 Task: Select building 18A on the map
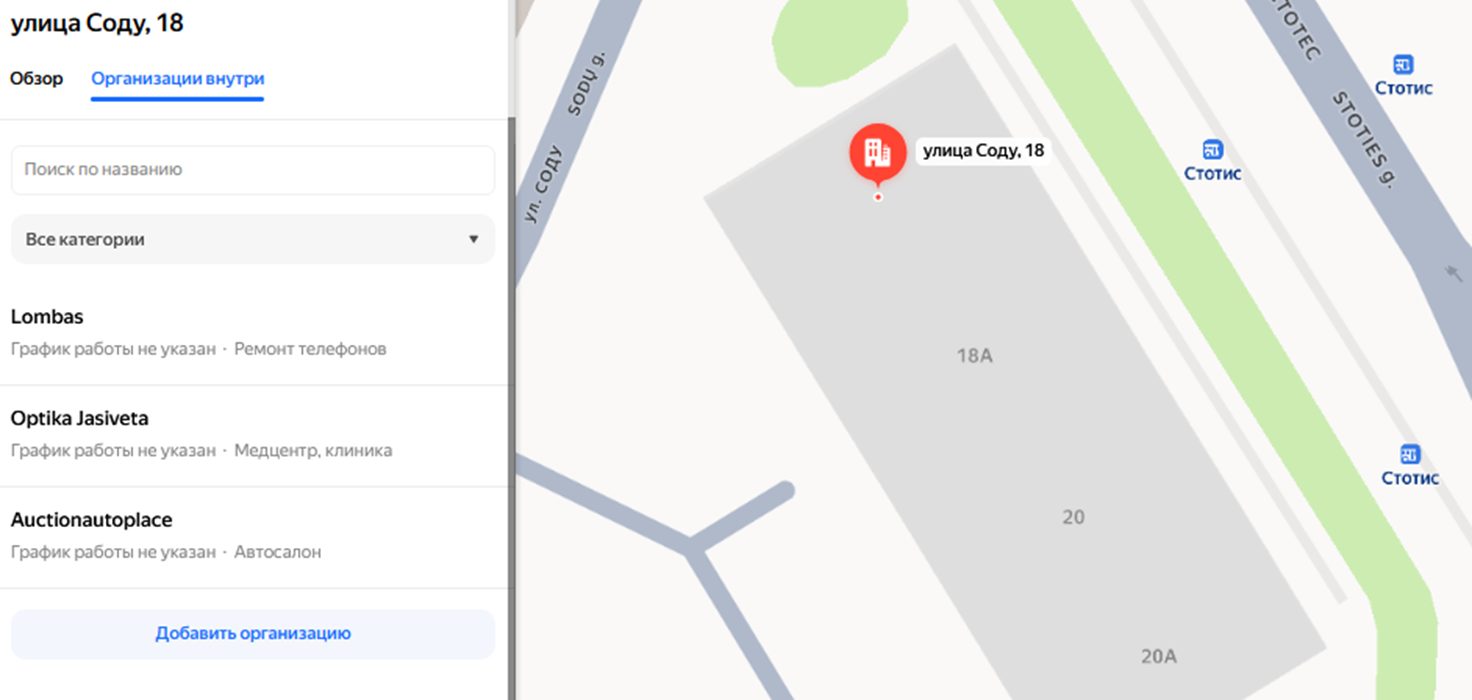pyautogui.click(x=974, y=355)
